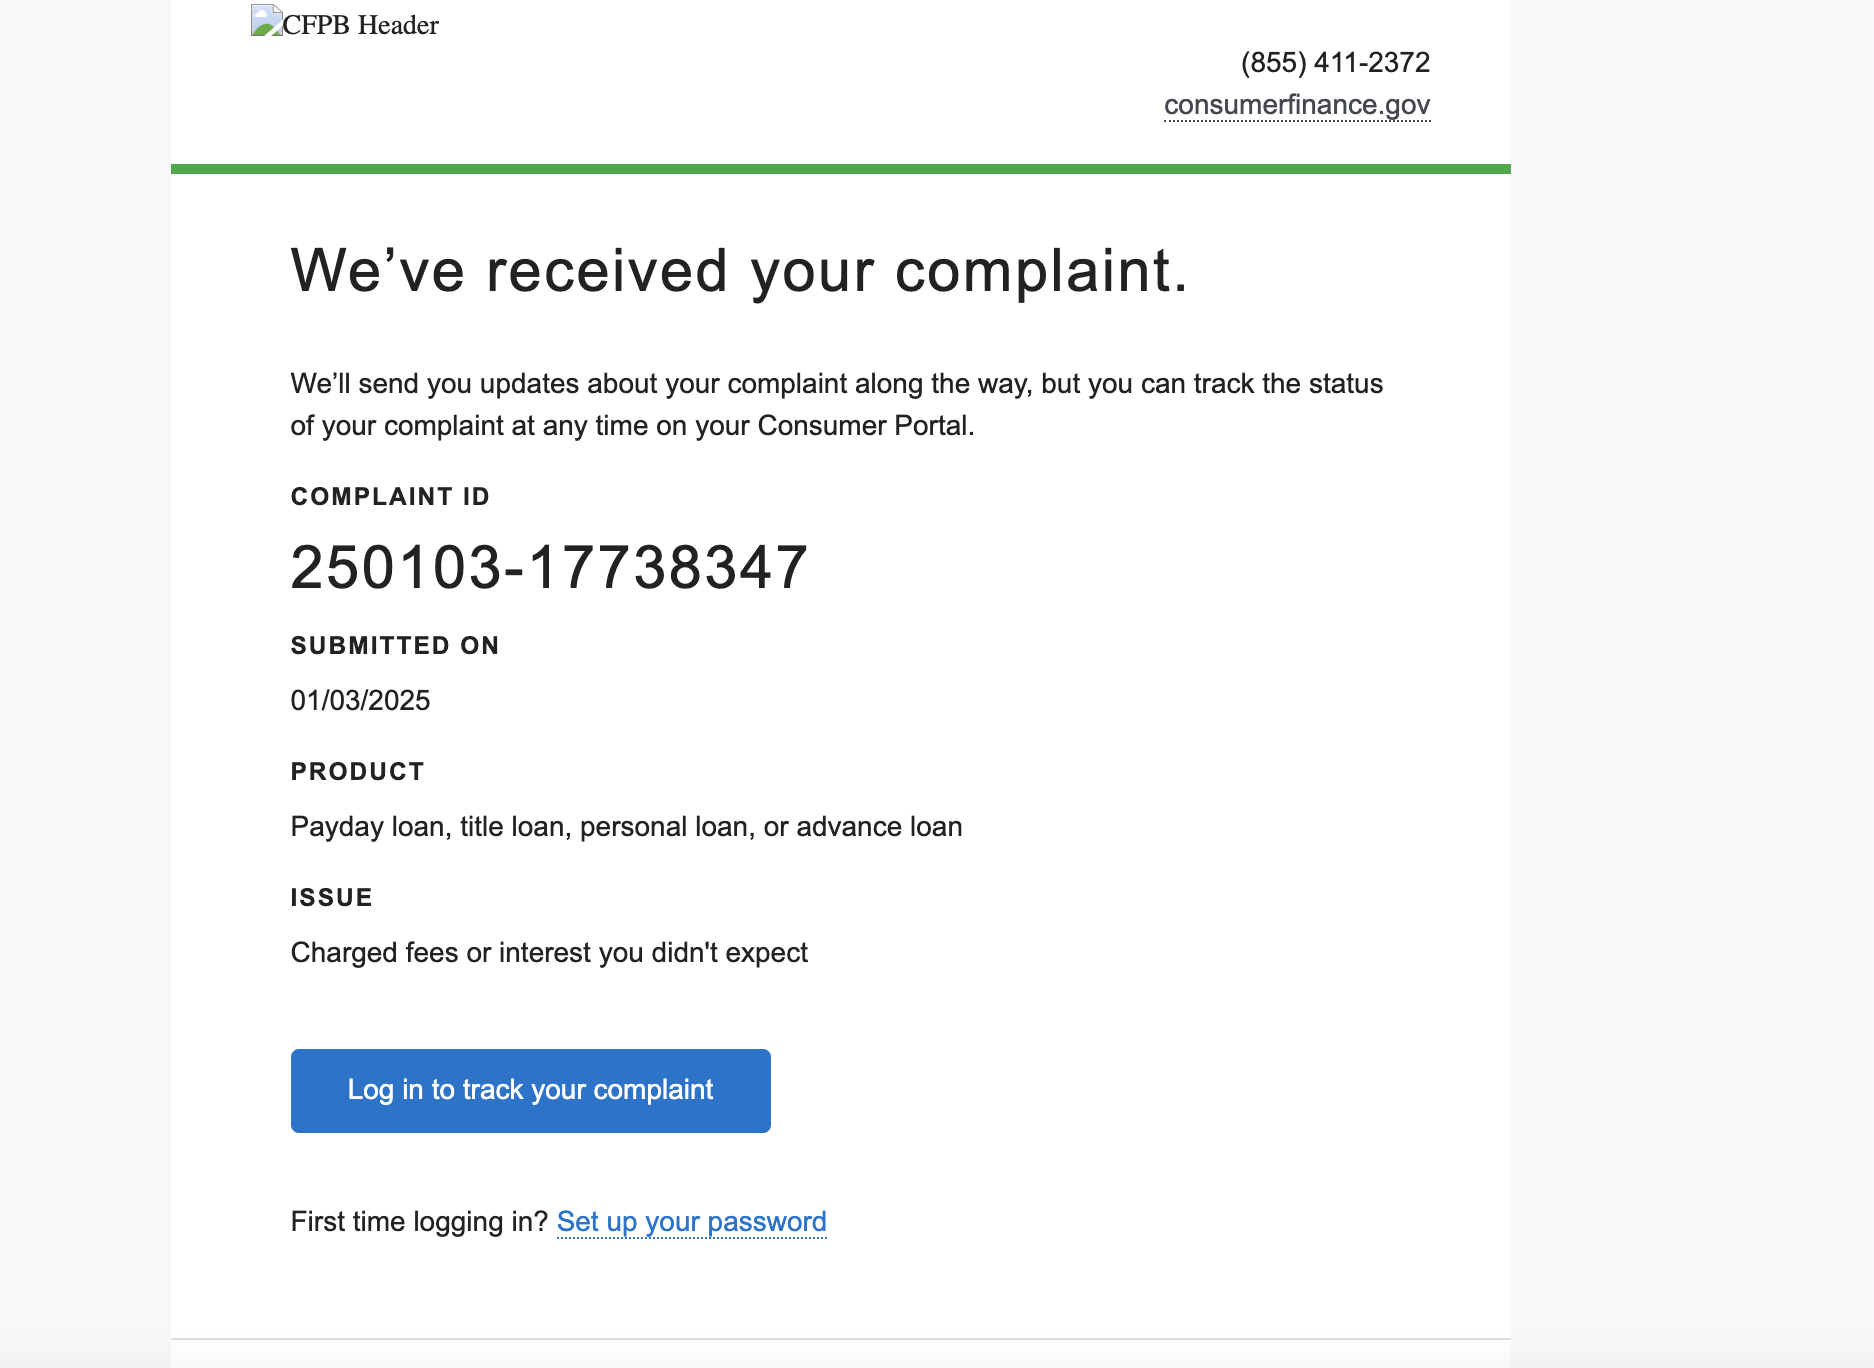
Task: Click the gray page margin beside the email
Action: click(x=1692, y=684)
